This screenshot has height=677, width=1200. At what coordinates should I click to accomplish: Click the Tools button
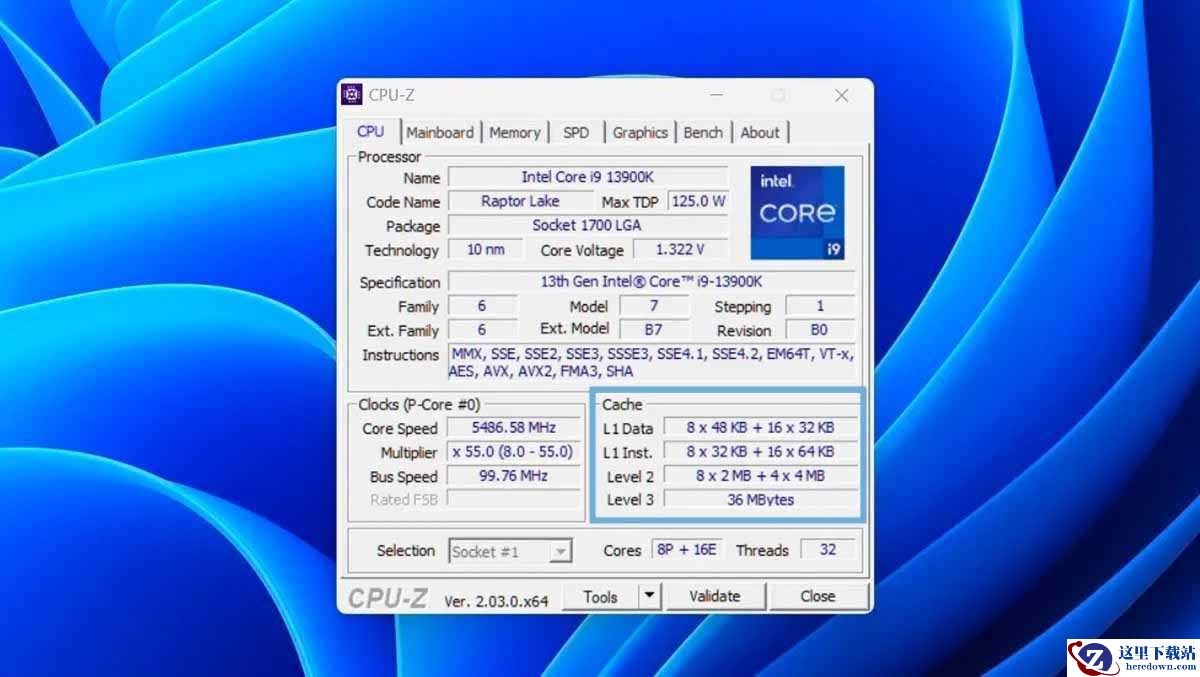pos(600,596)
